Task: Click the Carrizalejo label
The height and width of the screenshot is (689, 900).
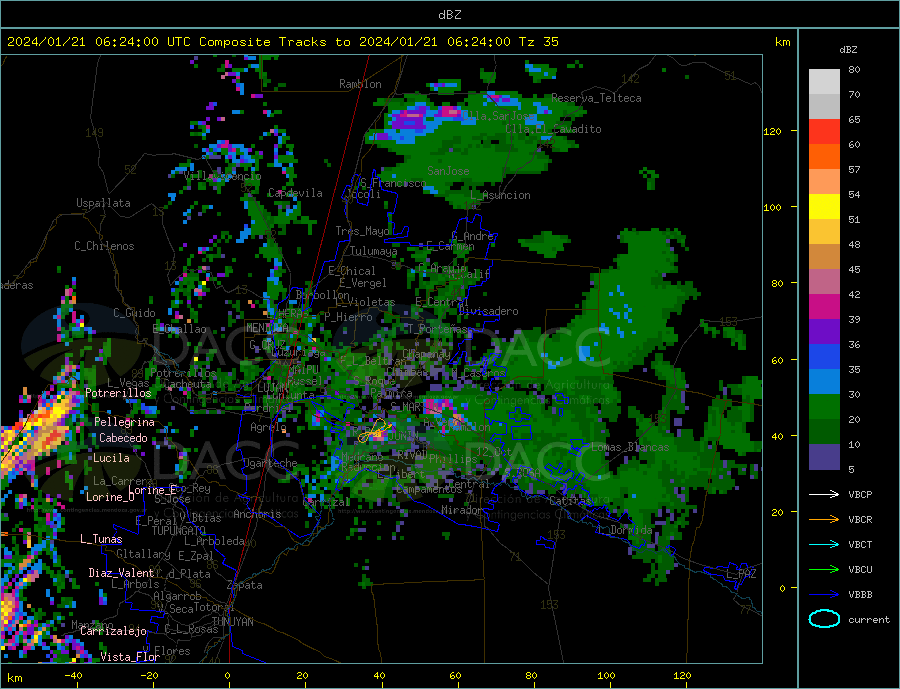Action: 113,631
